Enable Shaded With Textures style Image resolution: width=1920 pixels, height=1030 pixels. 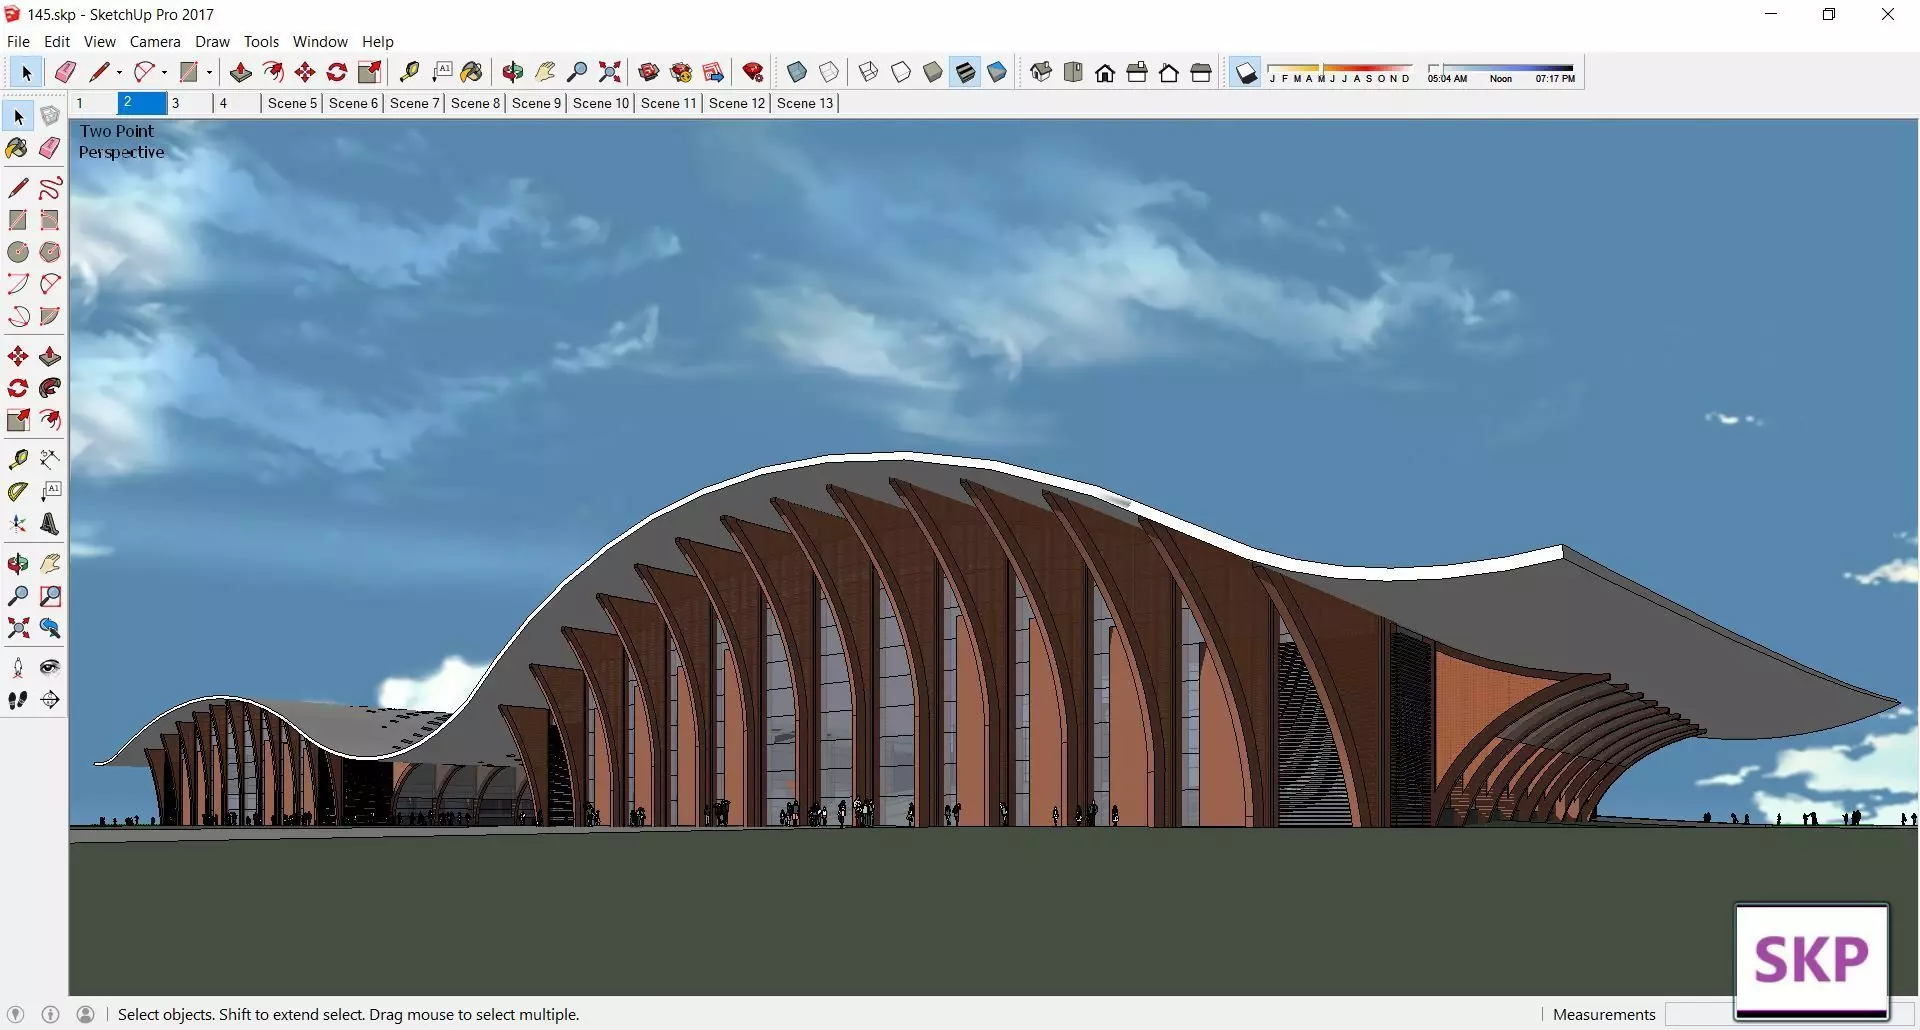[x=965, y=72]
